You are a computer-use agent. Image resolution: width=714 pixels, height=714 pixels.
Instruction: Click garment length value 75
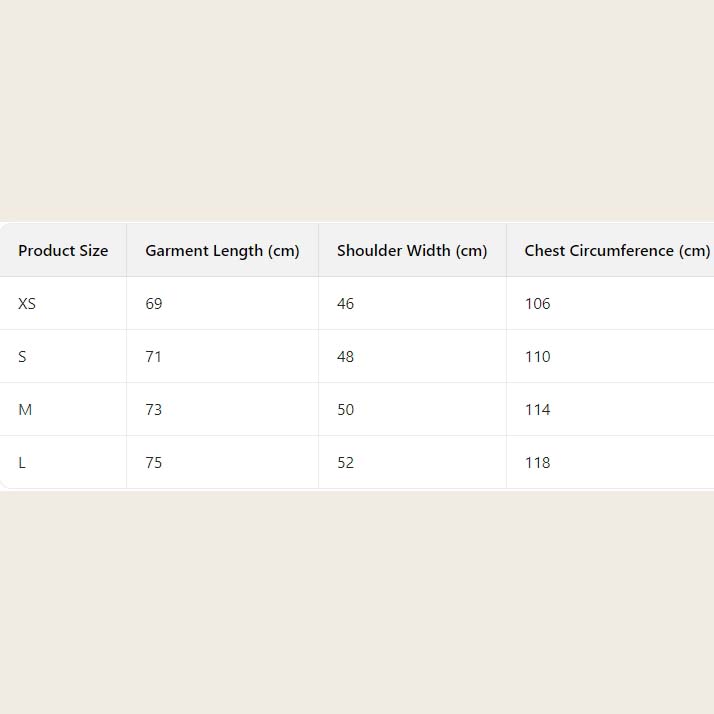154,463
